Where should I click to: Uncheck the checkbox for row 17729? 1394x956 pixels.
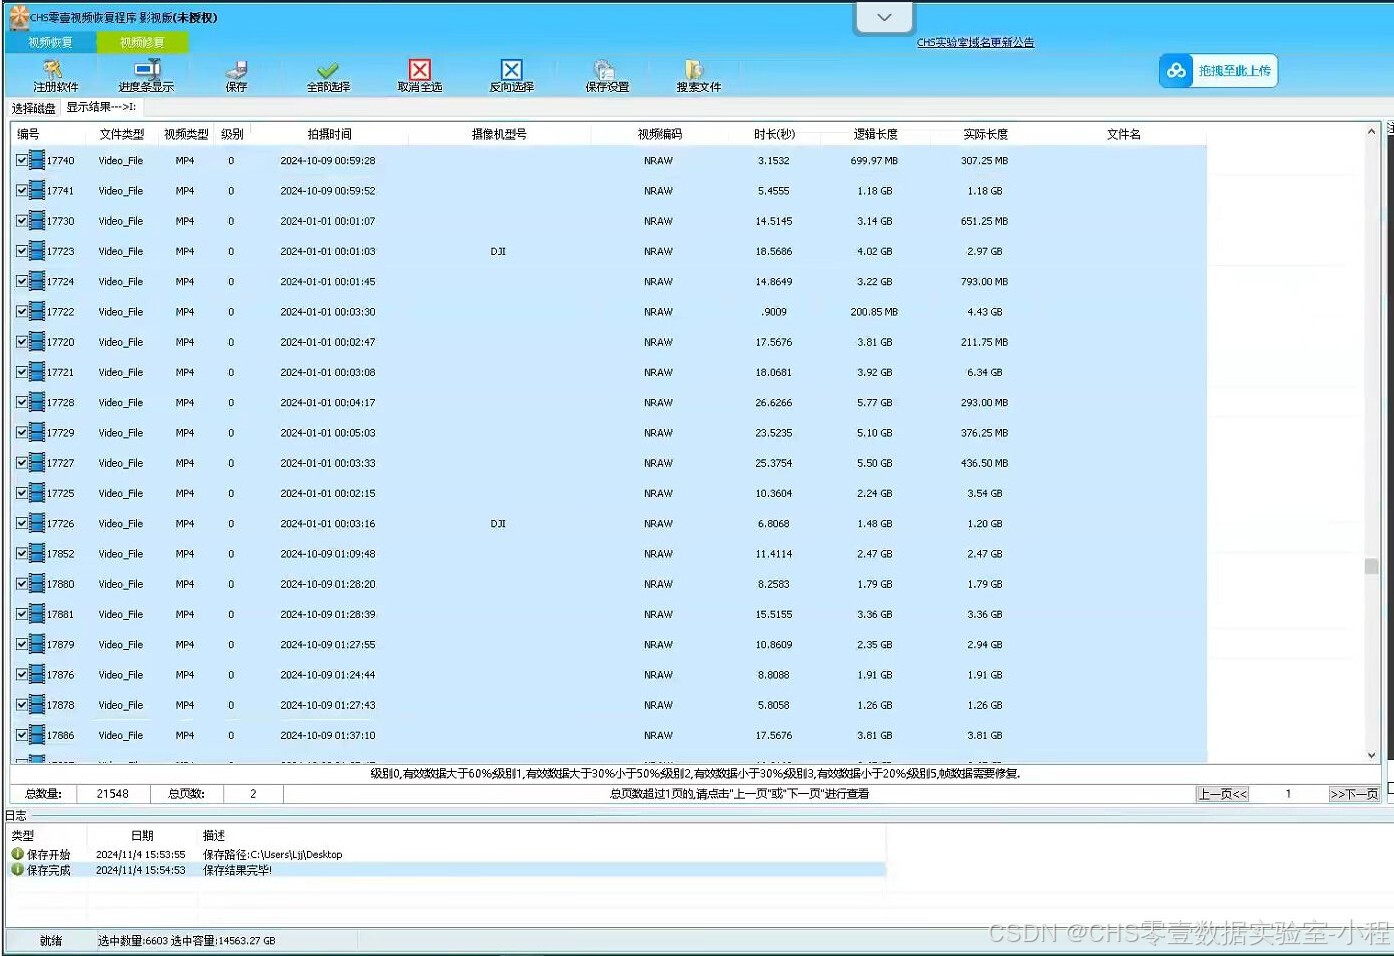click(x=22, y=432)
